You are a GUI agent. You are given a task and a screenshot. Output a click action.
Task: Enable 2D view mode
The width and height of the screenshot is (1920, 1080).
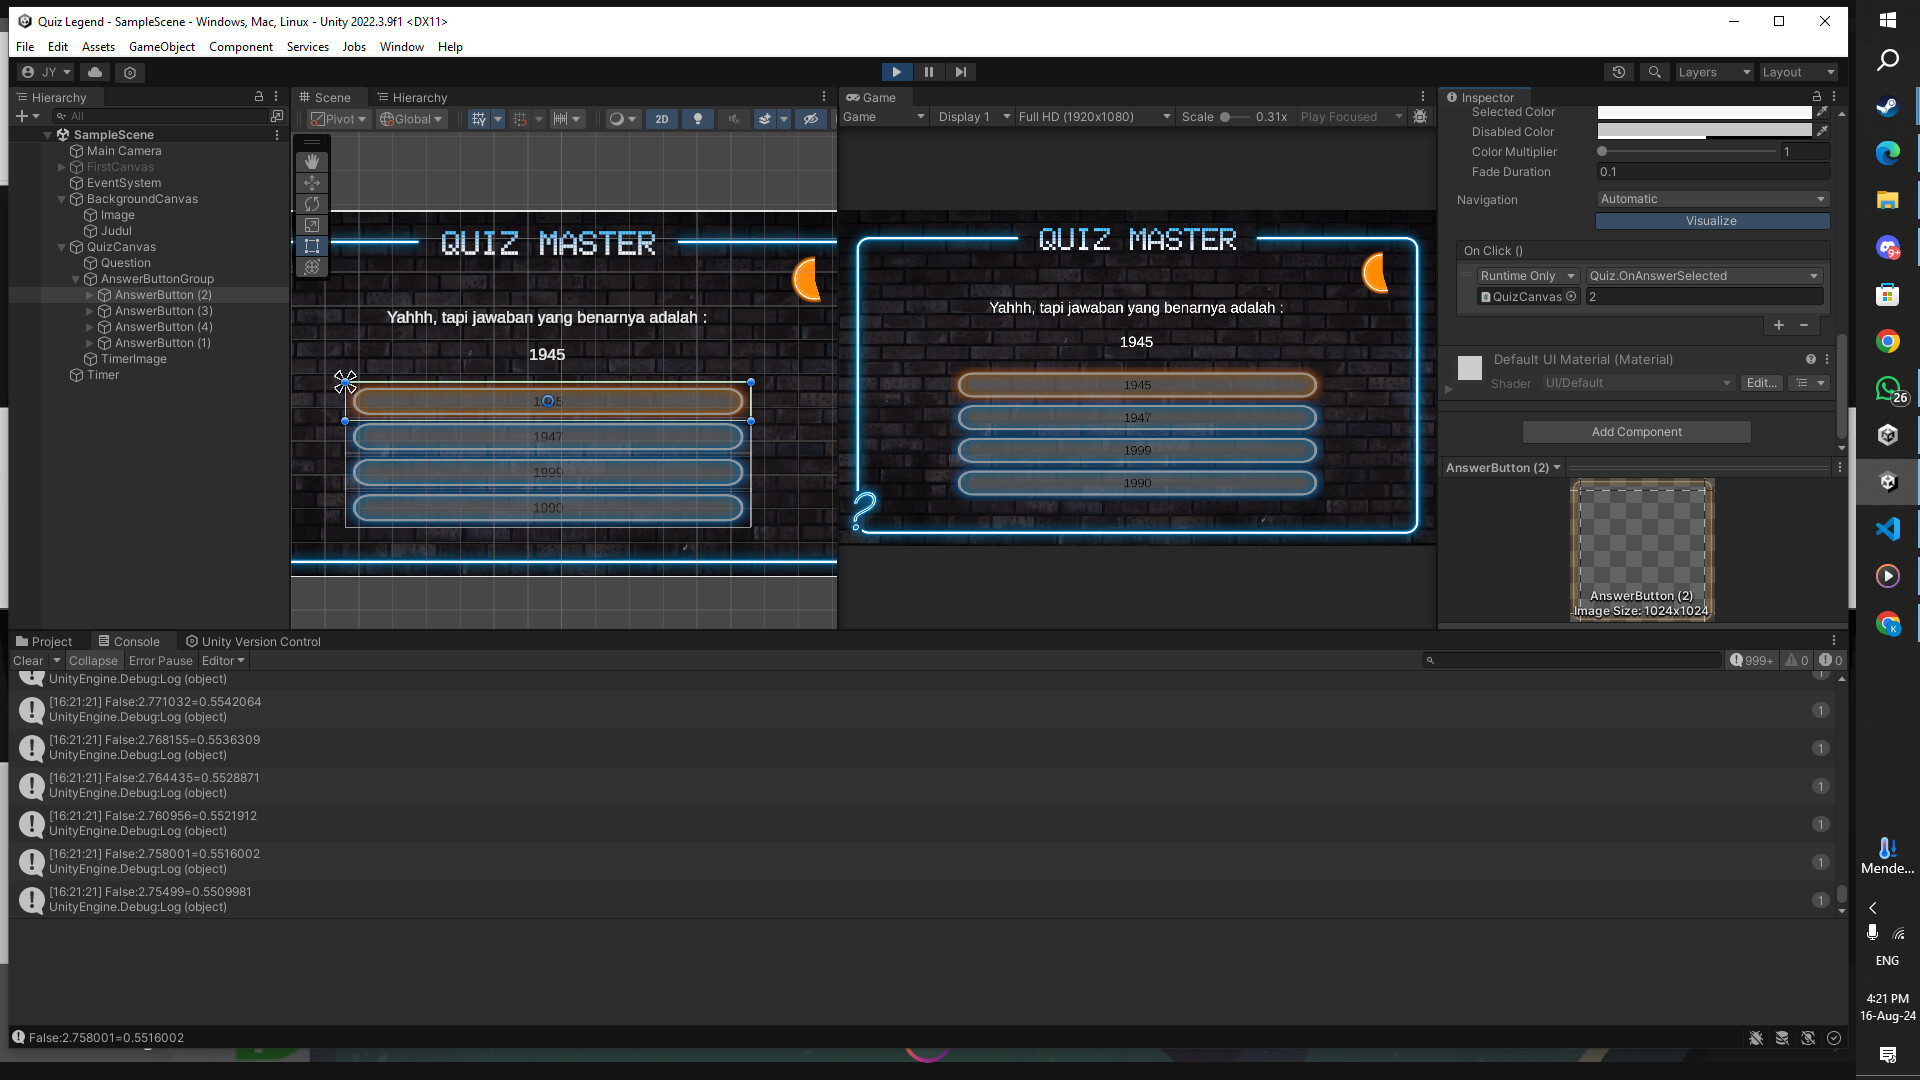click(662, 118)
